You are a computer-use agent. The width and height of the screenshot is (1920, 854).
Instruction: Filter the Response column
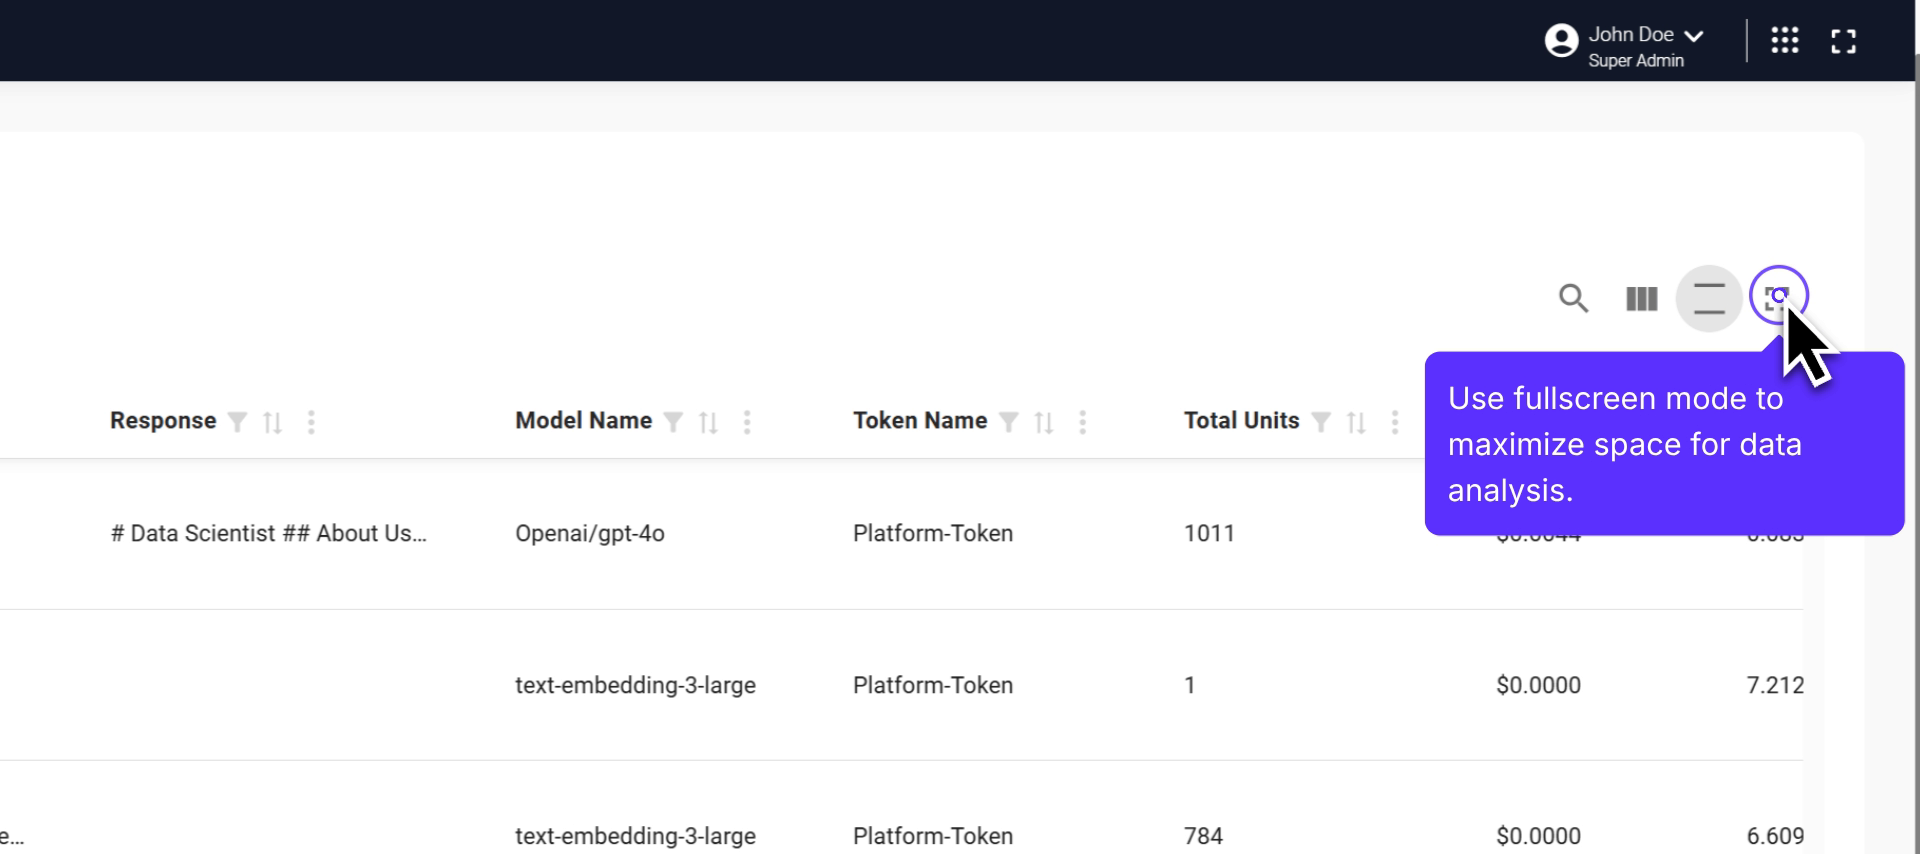point(237,422)
